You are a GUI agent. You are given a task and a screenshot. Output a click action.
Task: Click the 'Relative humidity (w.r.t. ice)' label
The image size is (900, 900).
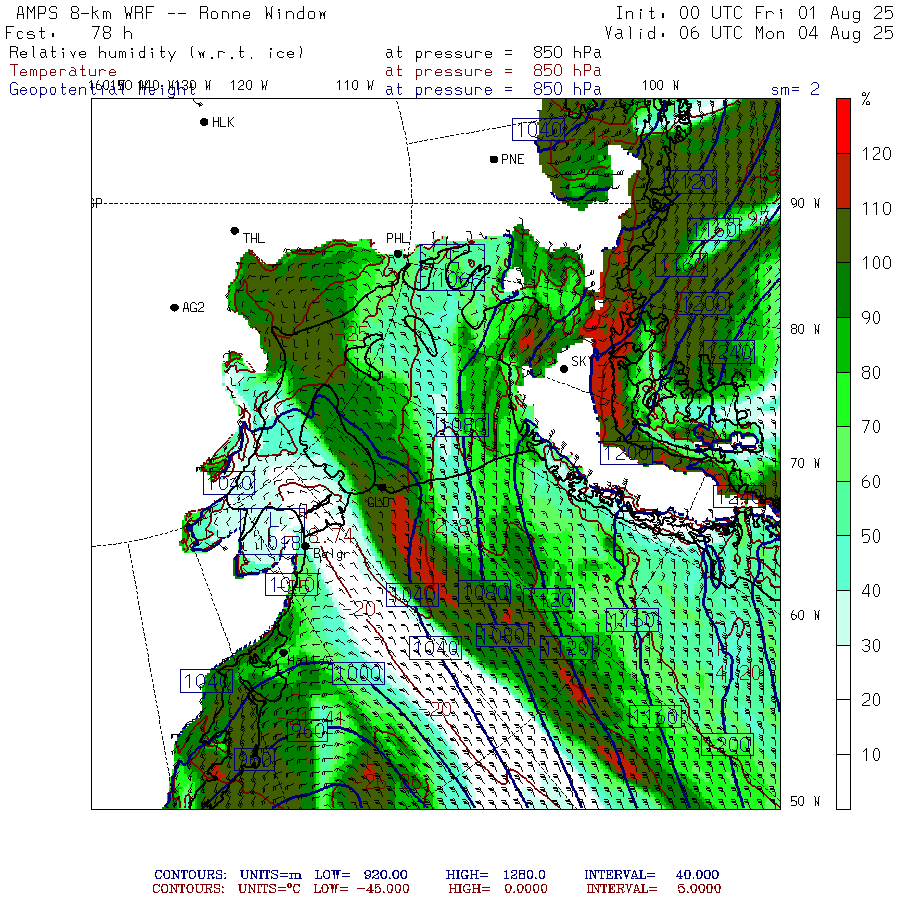[156, 53]
